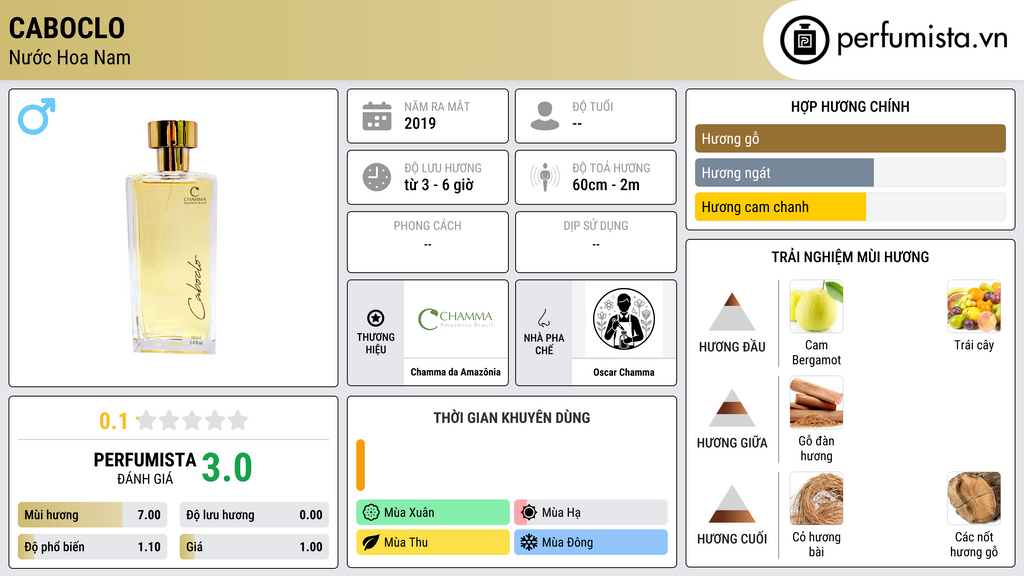Click the perfumista.vn site name
1024x576 pixels.
pyautogui.click(x=922, y=39)
